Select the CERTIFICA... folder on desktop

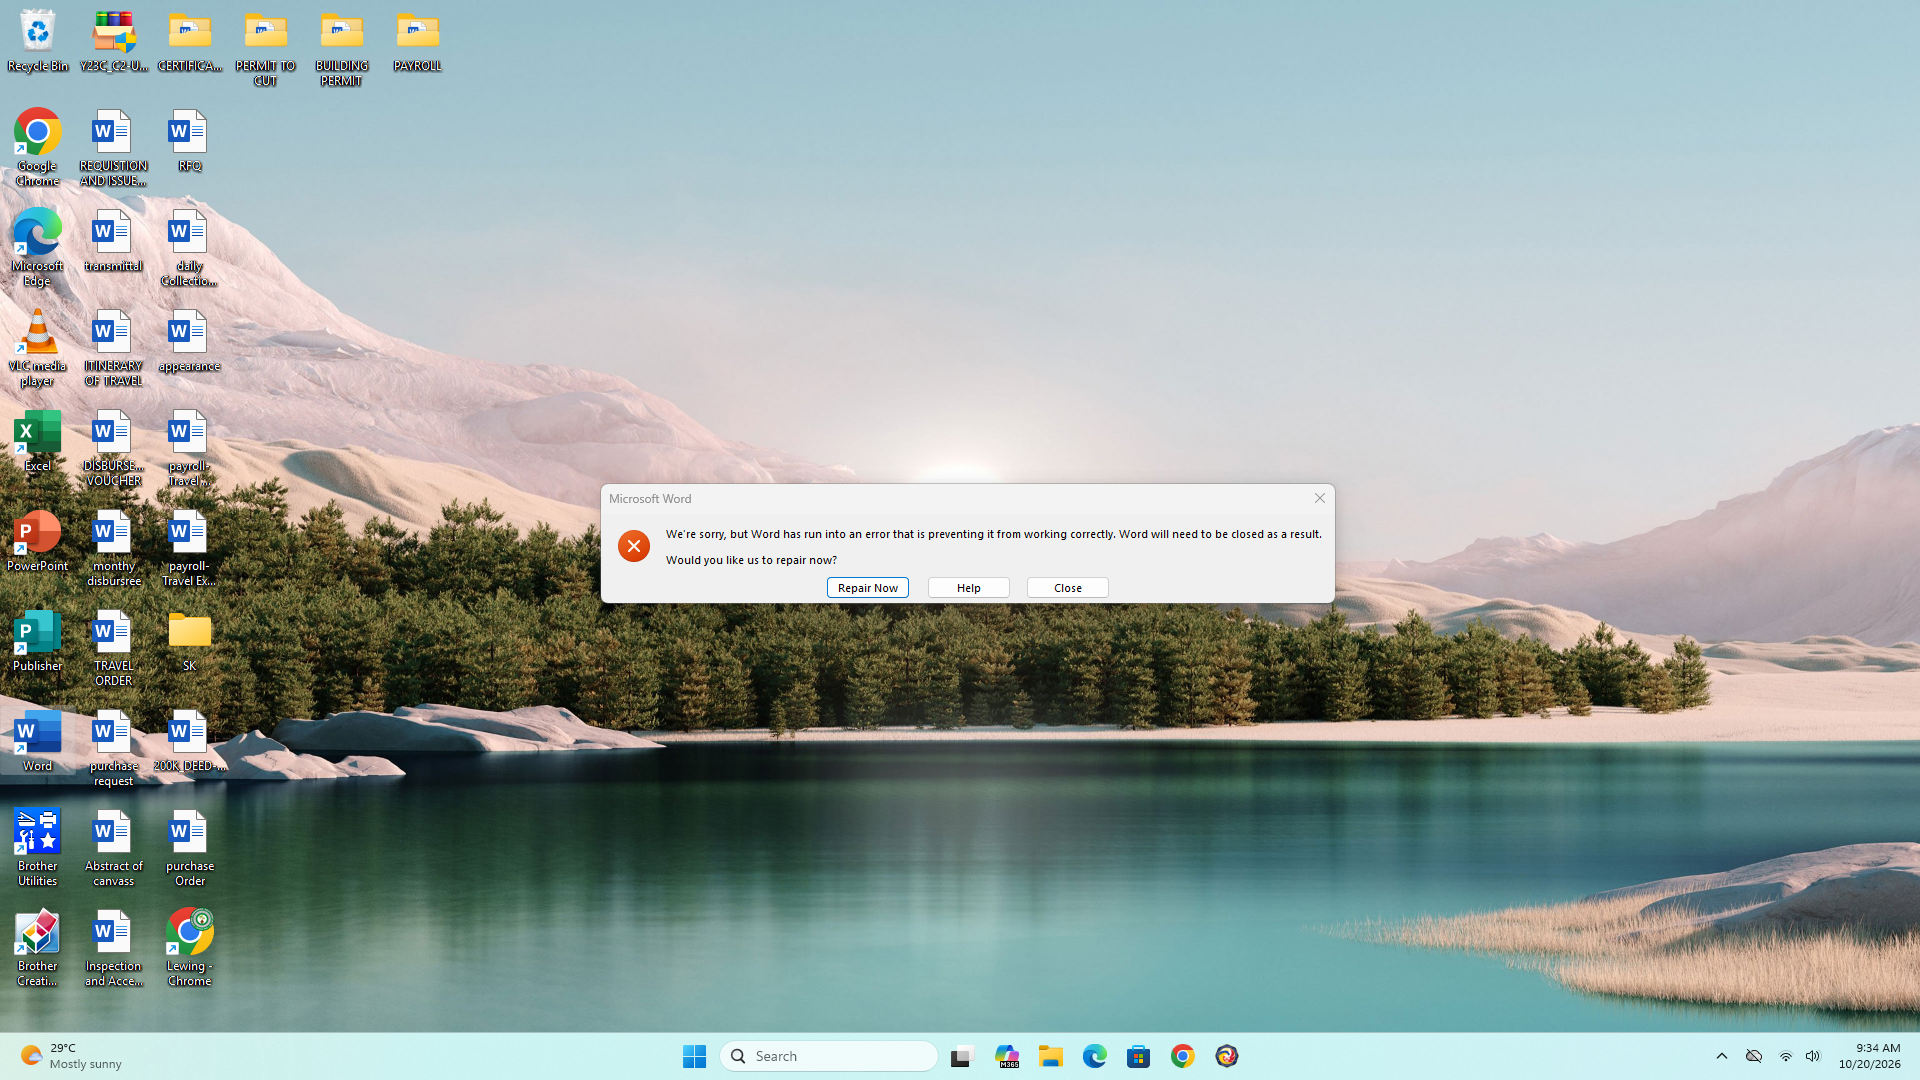click(x=190, y=41)
